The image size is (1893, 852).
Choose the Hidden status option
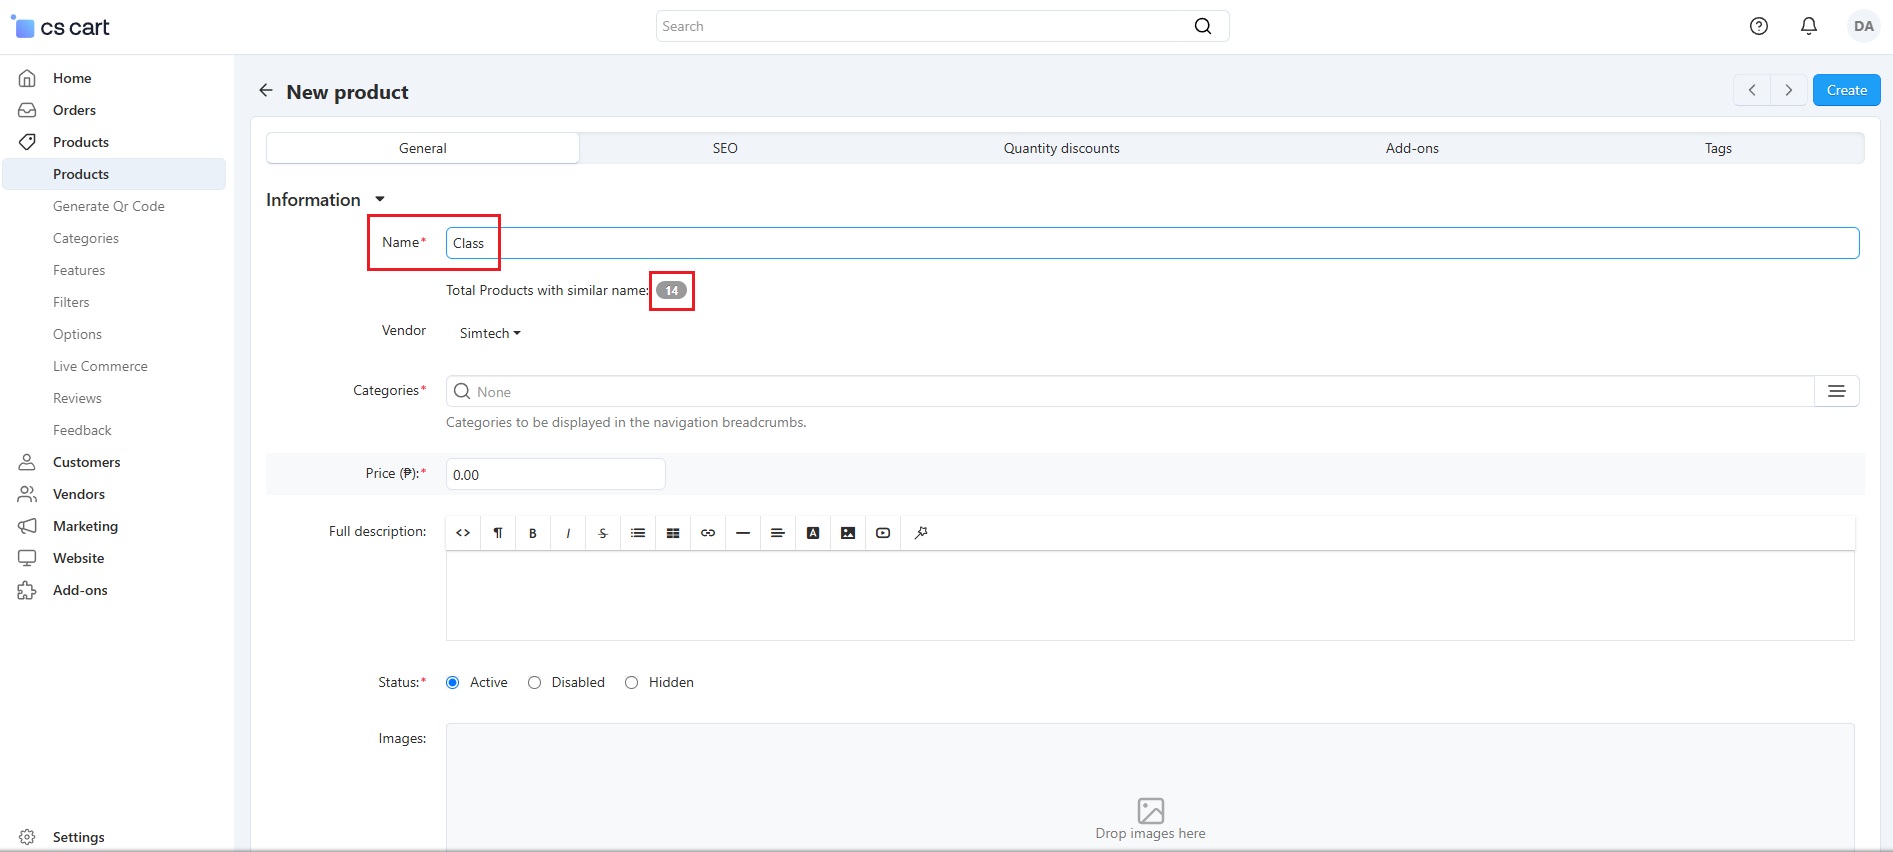(x=632, y=682)
